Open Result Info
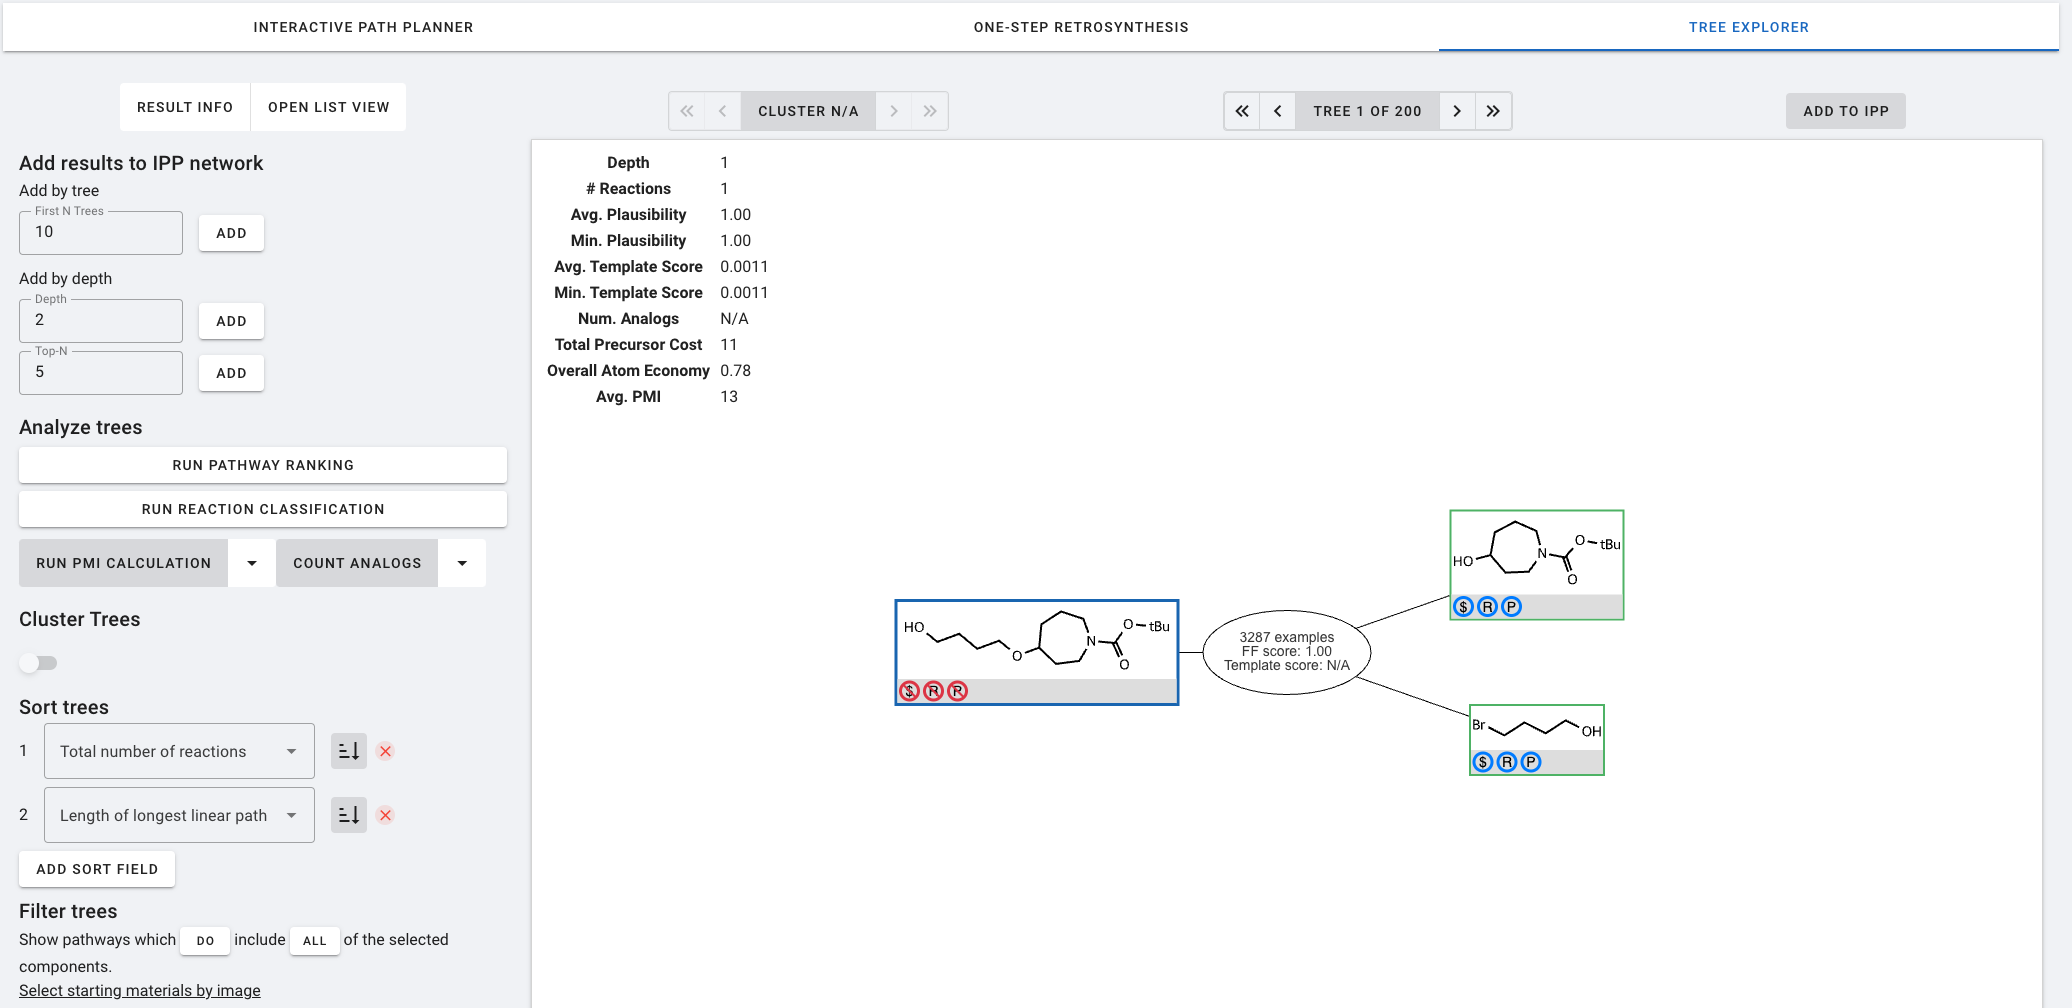 pyautogui.click(x=185, y=107)
